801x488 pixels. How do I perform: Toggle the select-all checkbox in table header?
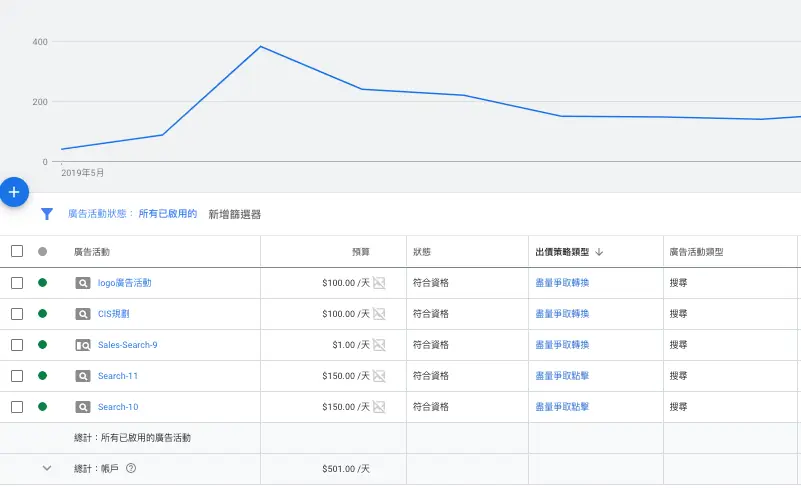pyautogui.click(x=17, y=251)
